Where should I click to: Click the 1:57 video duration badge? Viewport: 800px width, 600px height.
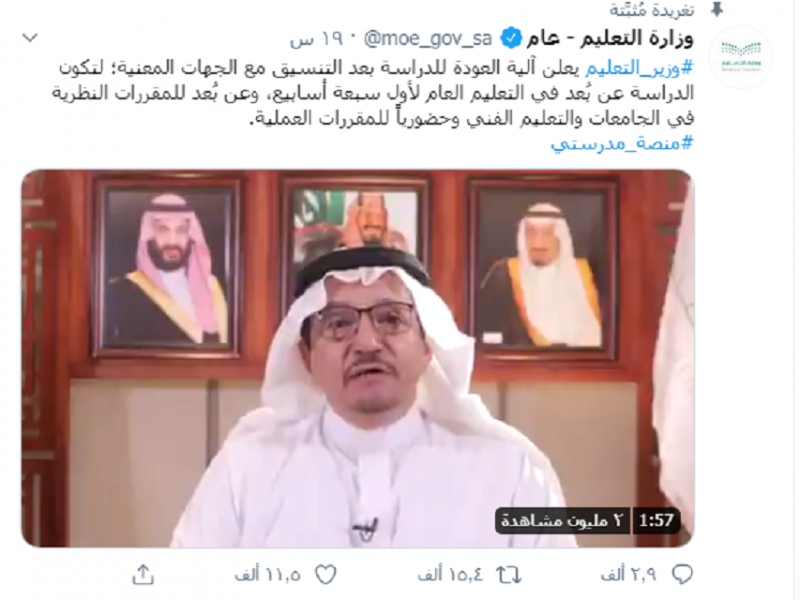[656, 520]
